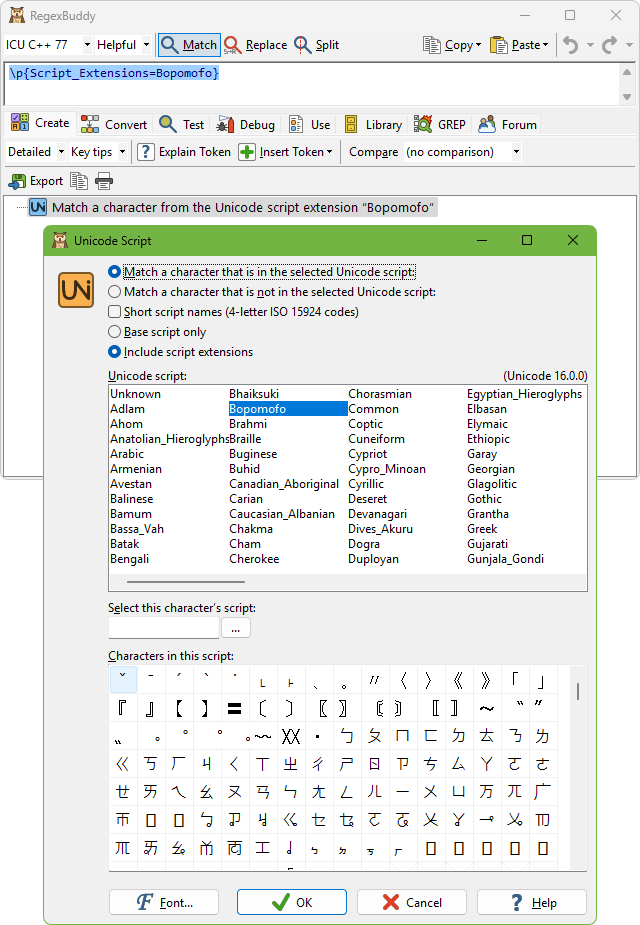The width and height of the screenshot is (640, 925).
Task: Click the character grid vertical scrollbar
Action: click(x=577, y=691)
